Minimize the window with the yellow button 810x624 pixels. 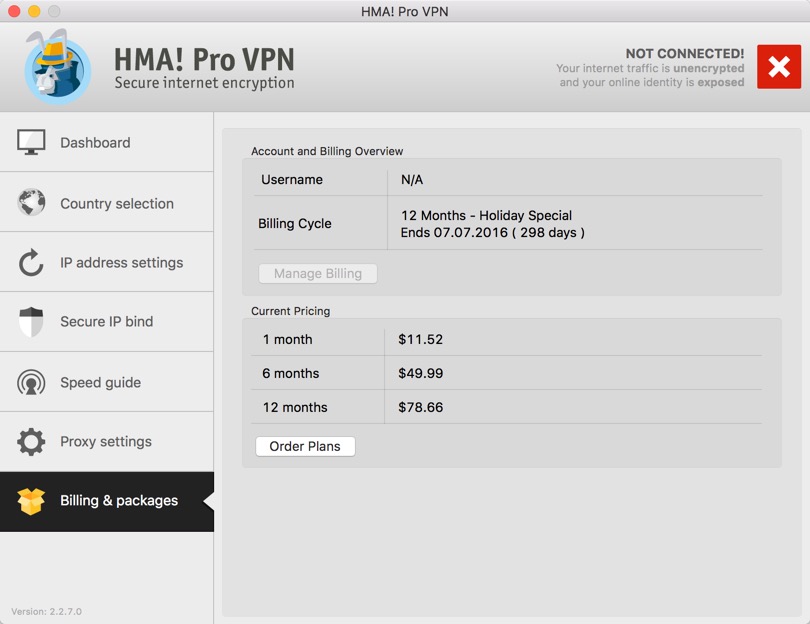[34, 11]
